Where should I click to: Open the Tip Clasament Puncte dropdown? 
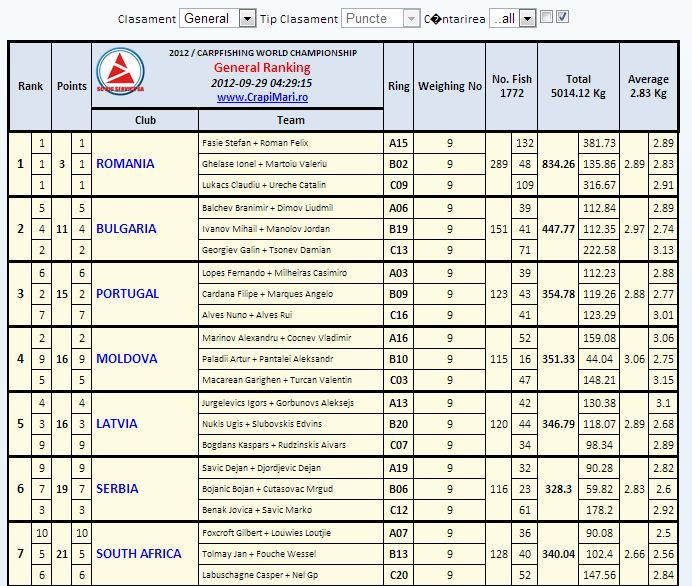click(380, 19)
